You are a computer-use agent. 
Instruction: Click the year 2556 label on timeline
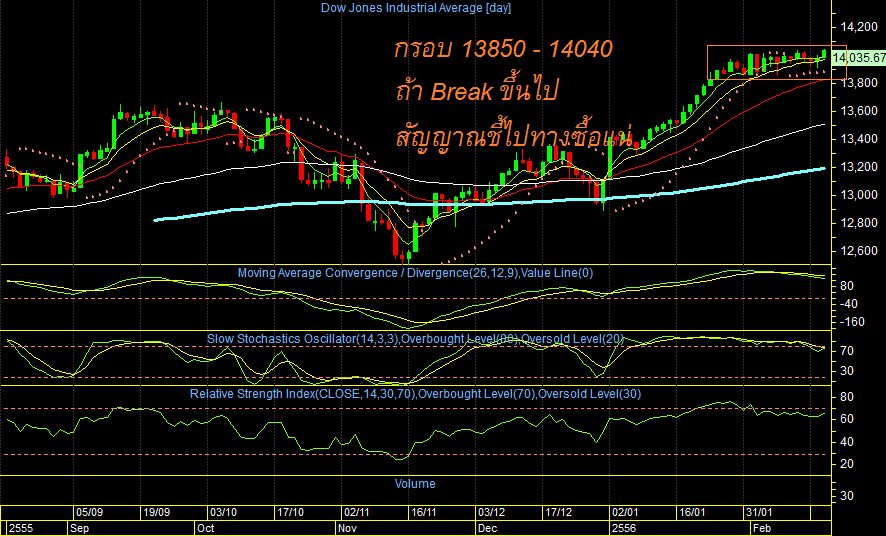[623, 529]
